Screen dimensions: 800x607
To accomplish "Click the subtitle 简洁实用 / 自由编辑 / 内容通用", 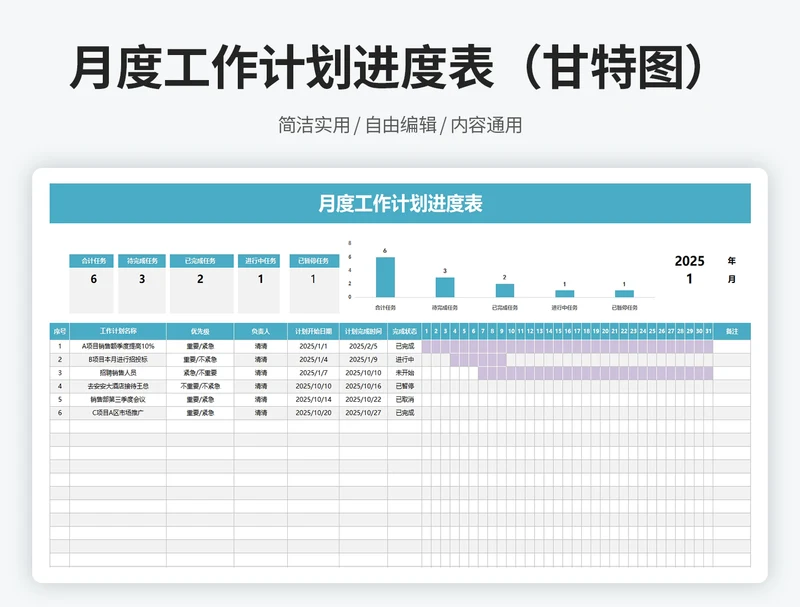I will click(400, 125).
